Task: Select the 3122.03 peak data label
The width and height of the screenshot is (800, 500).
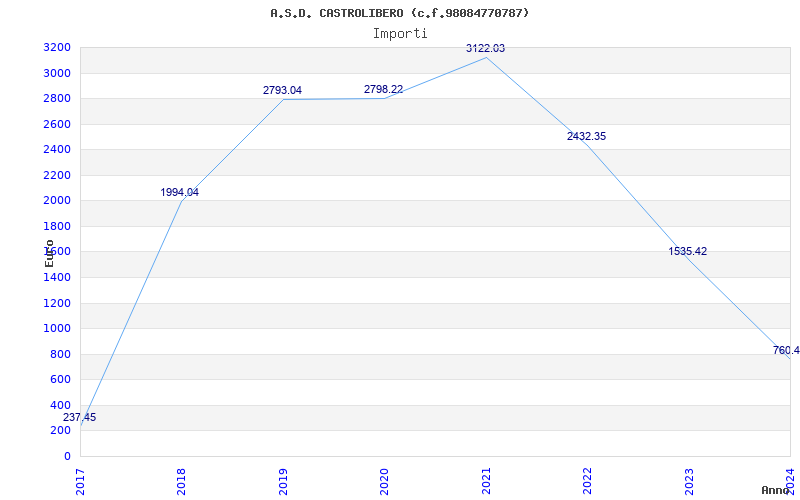Action: pos(485,48)
